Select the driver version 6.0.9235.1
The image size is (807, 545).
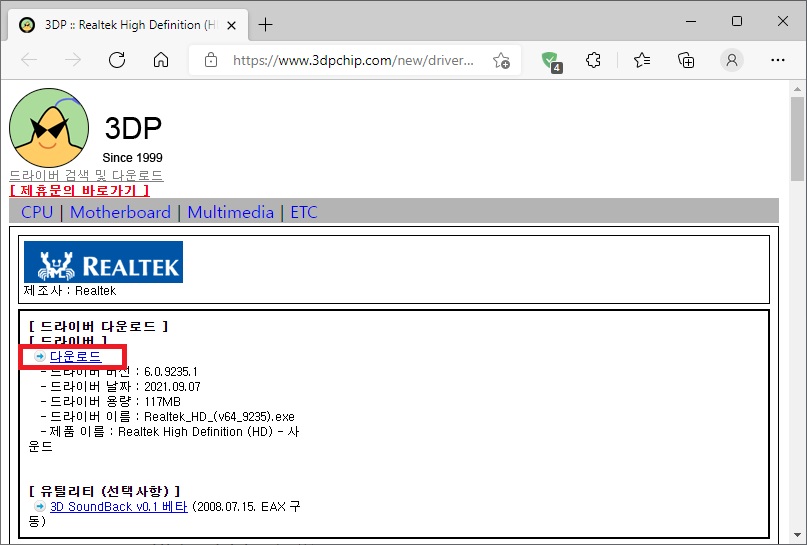[171, 372]
